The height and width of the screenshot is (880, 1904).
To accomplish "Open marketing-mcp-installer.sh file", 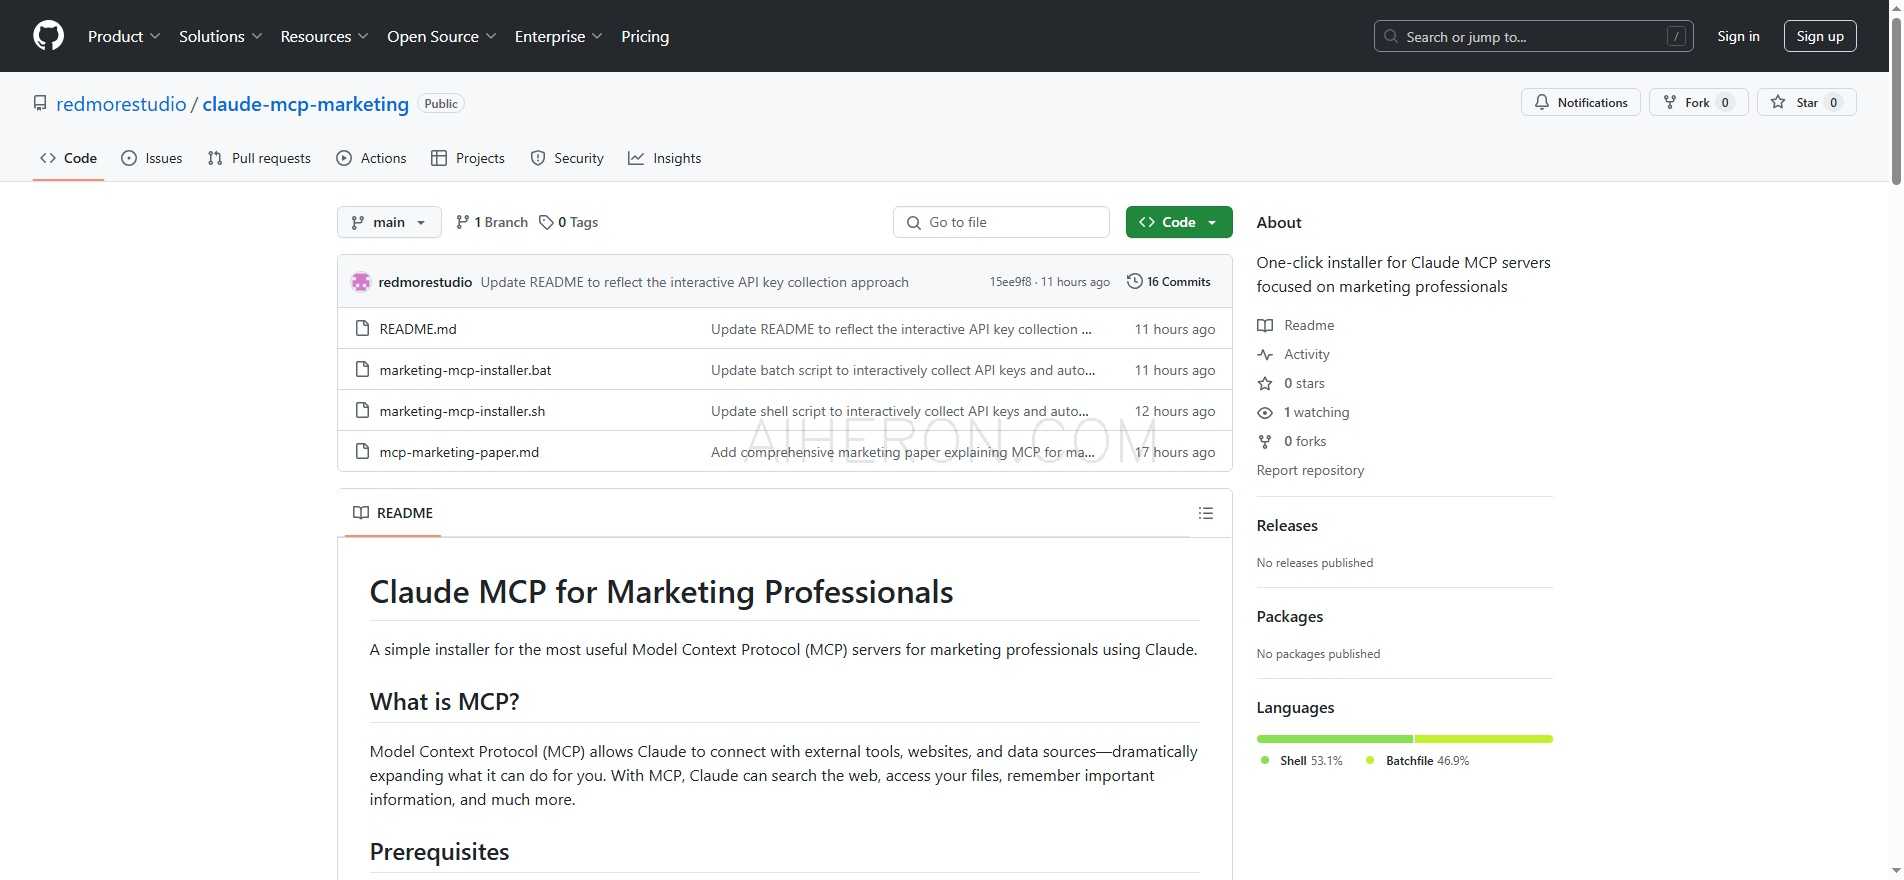I will click(462, 411).
